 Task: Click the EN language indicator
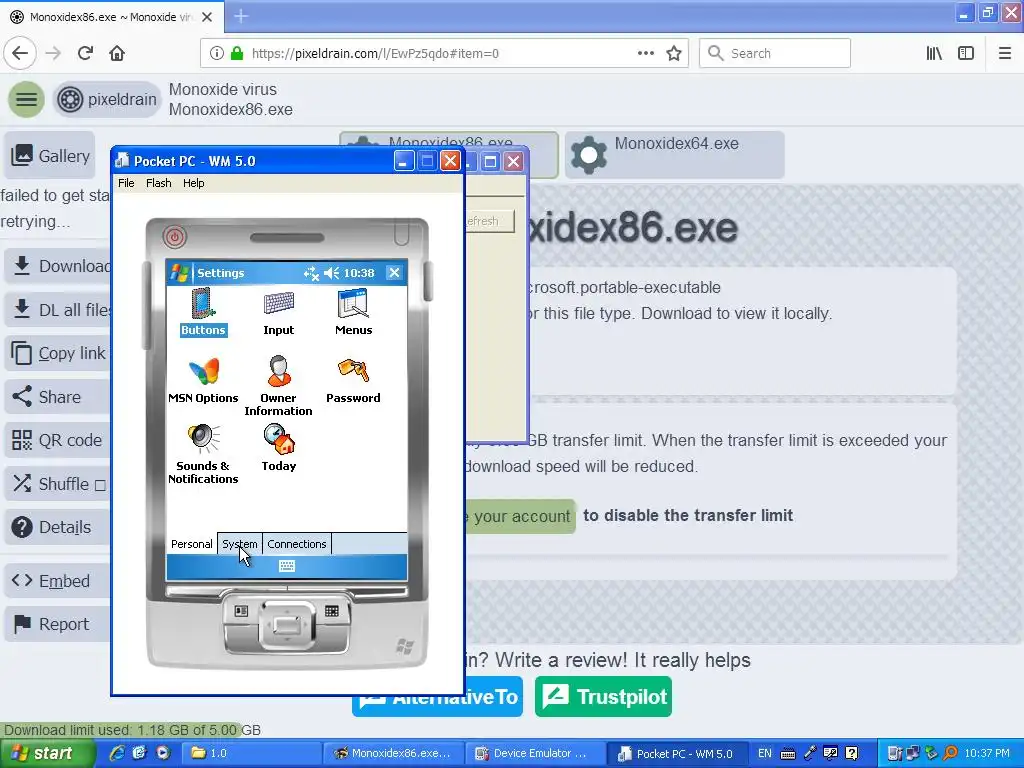click(765, 754)
